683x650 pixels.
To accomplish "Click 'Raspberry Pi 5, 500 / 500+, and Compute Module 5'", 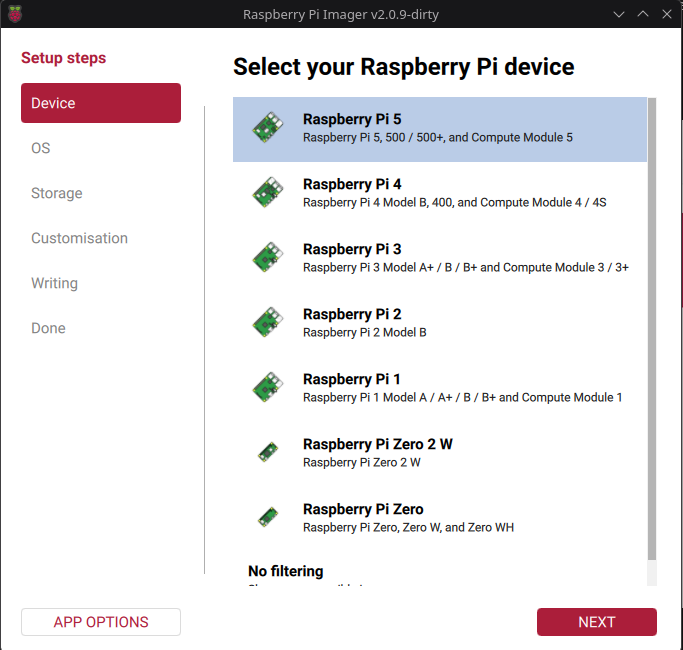I will click(438, 137).
